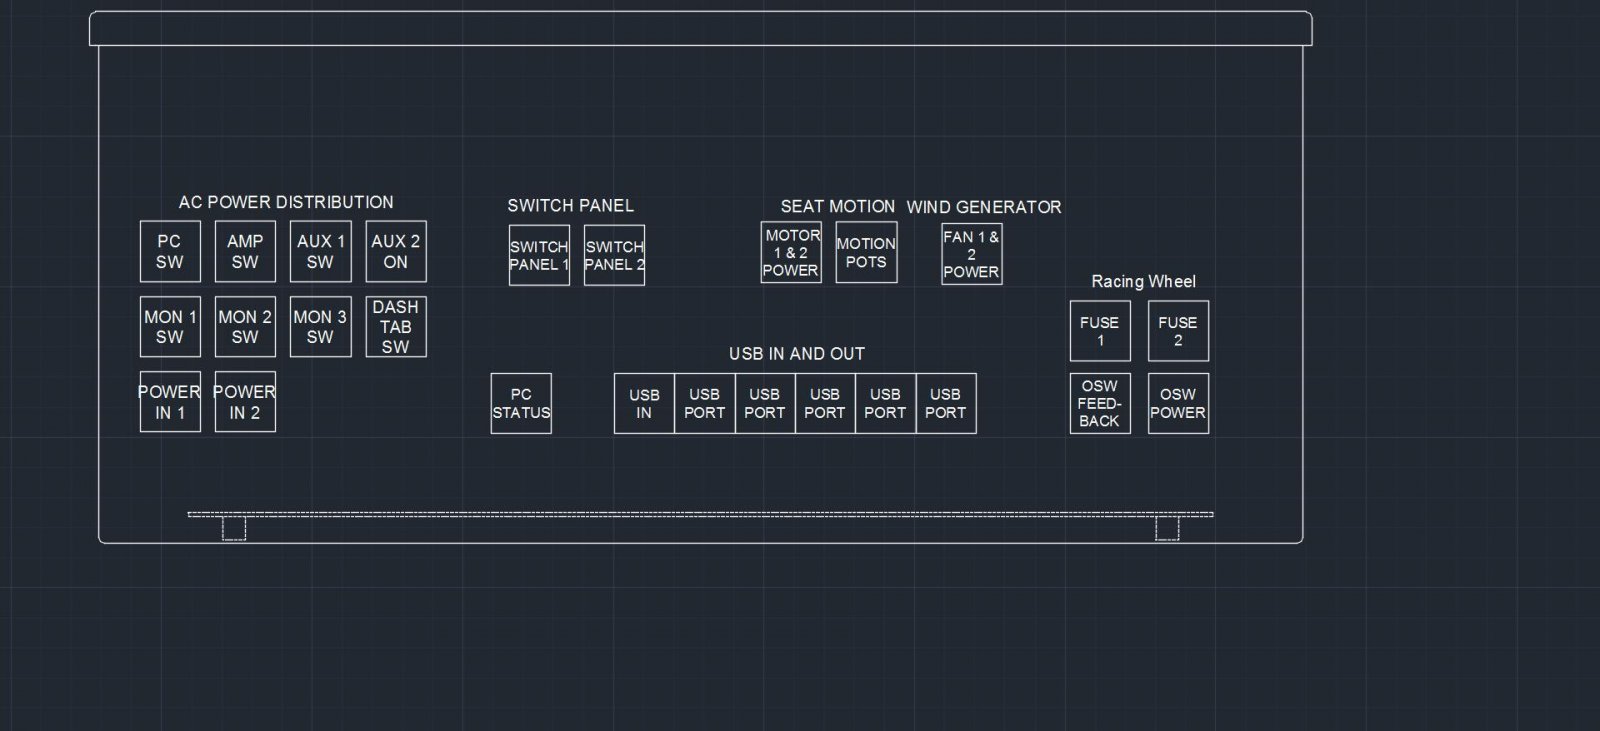Select the USB IN AND OUT label
This screenshot has height=731, width=1600.
coord(797,353)
